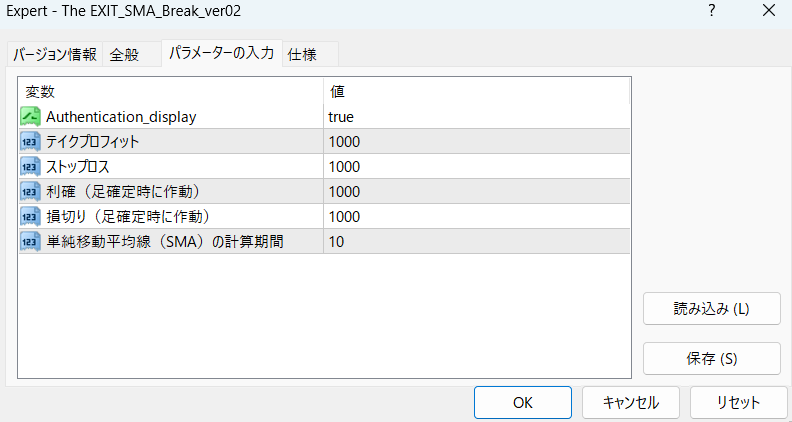Image resolution: width=792 pixels, height=422 pixels.
Task: Go to the 仕様 tab
Action: click(x=302, y=54)
